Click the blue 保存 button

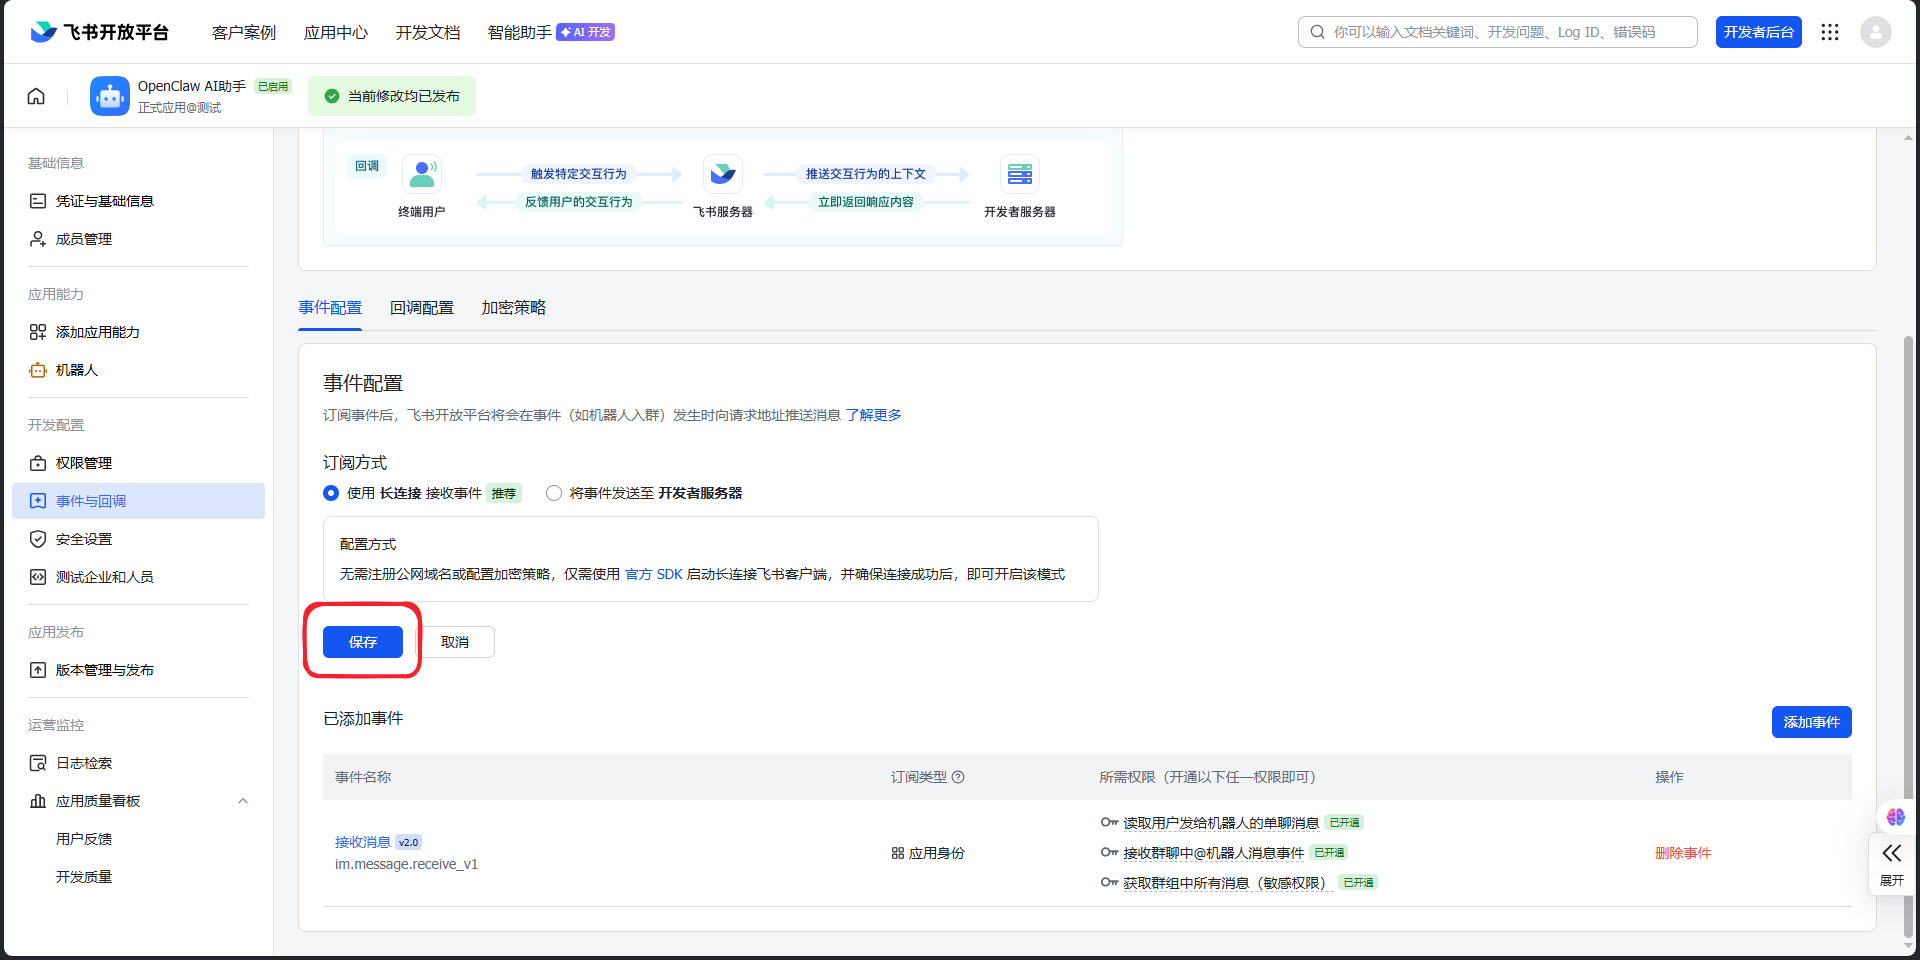pyautogui.click(x=363, y=642)
